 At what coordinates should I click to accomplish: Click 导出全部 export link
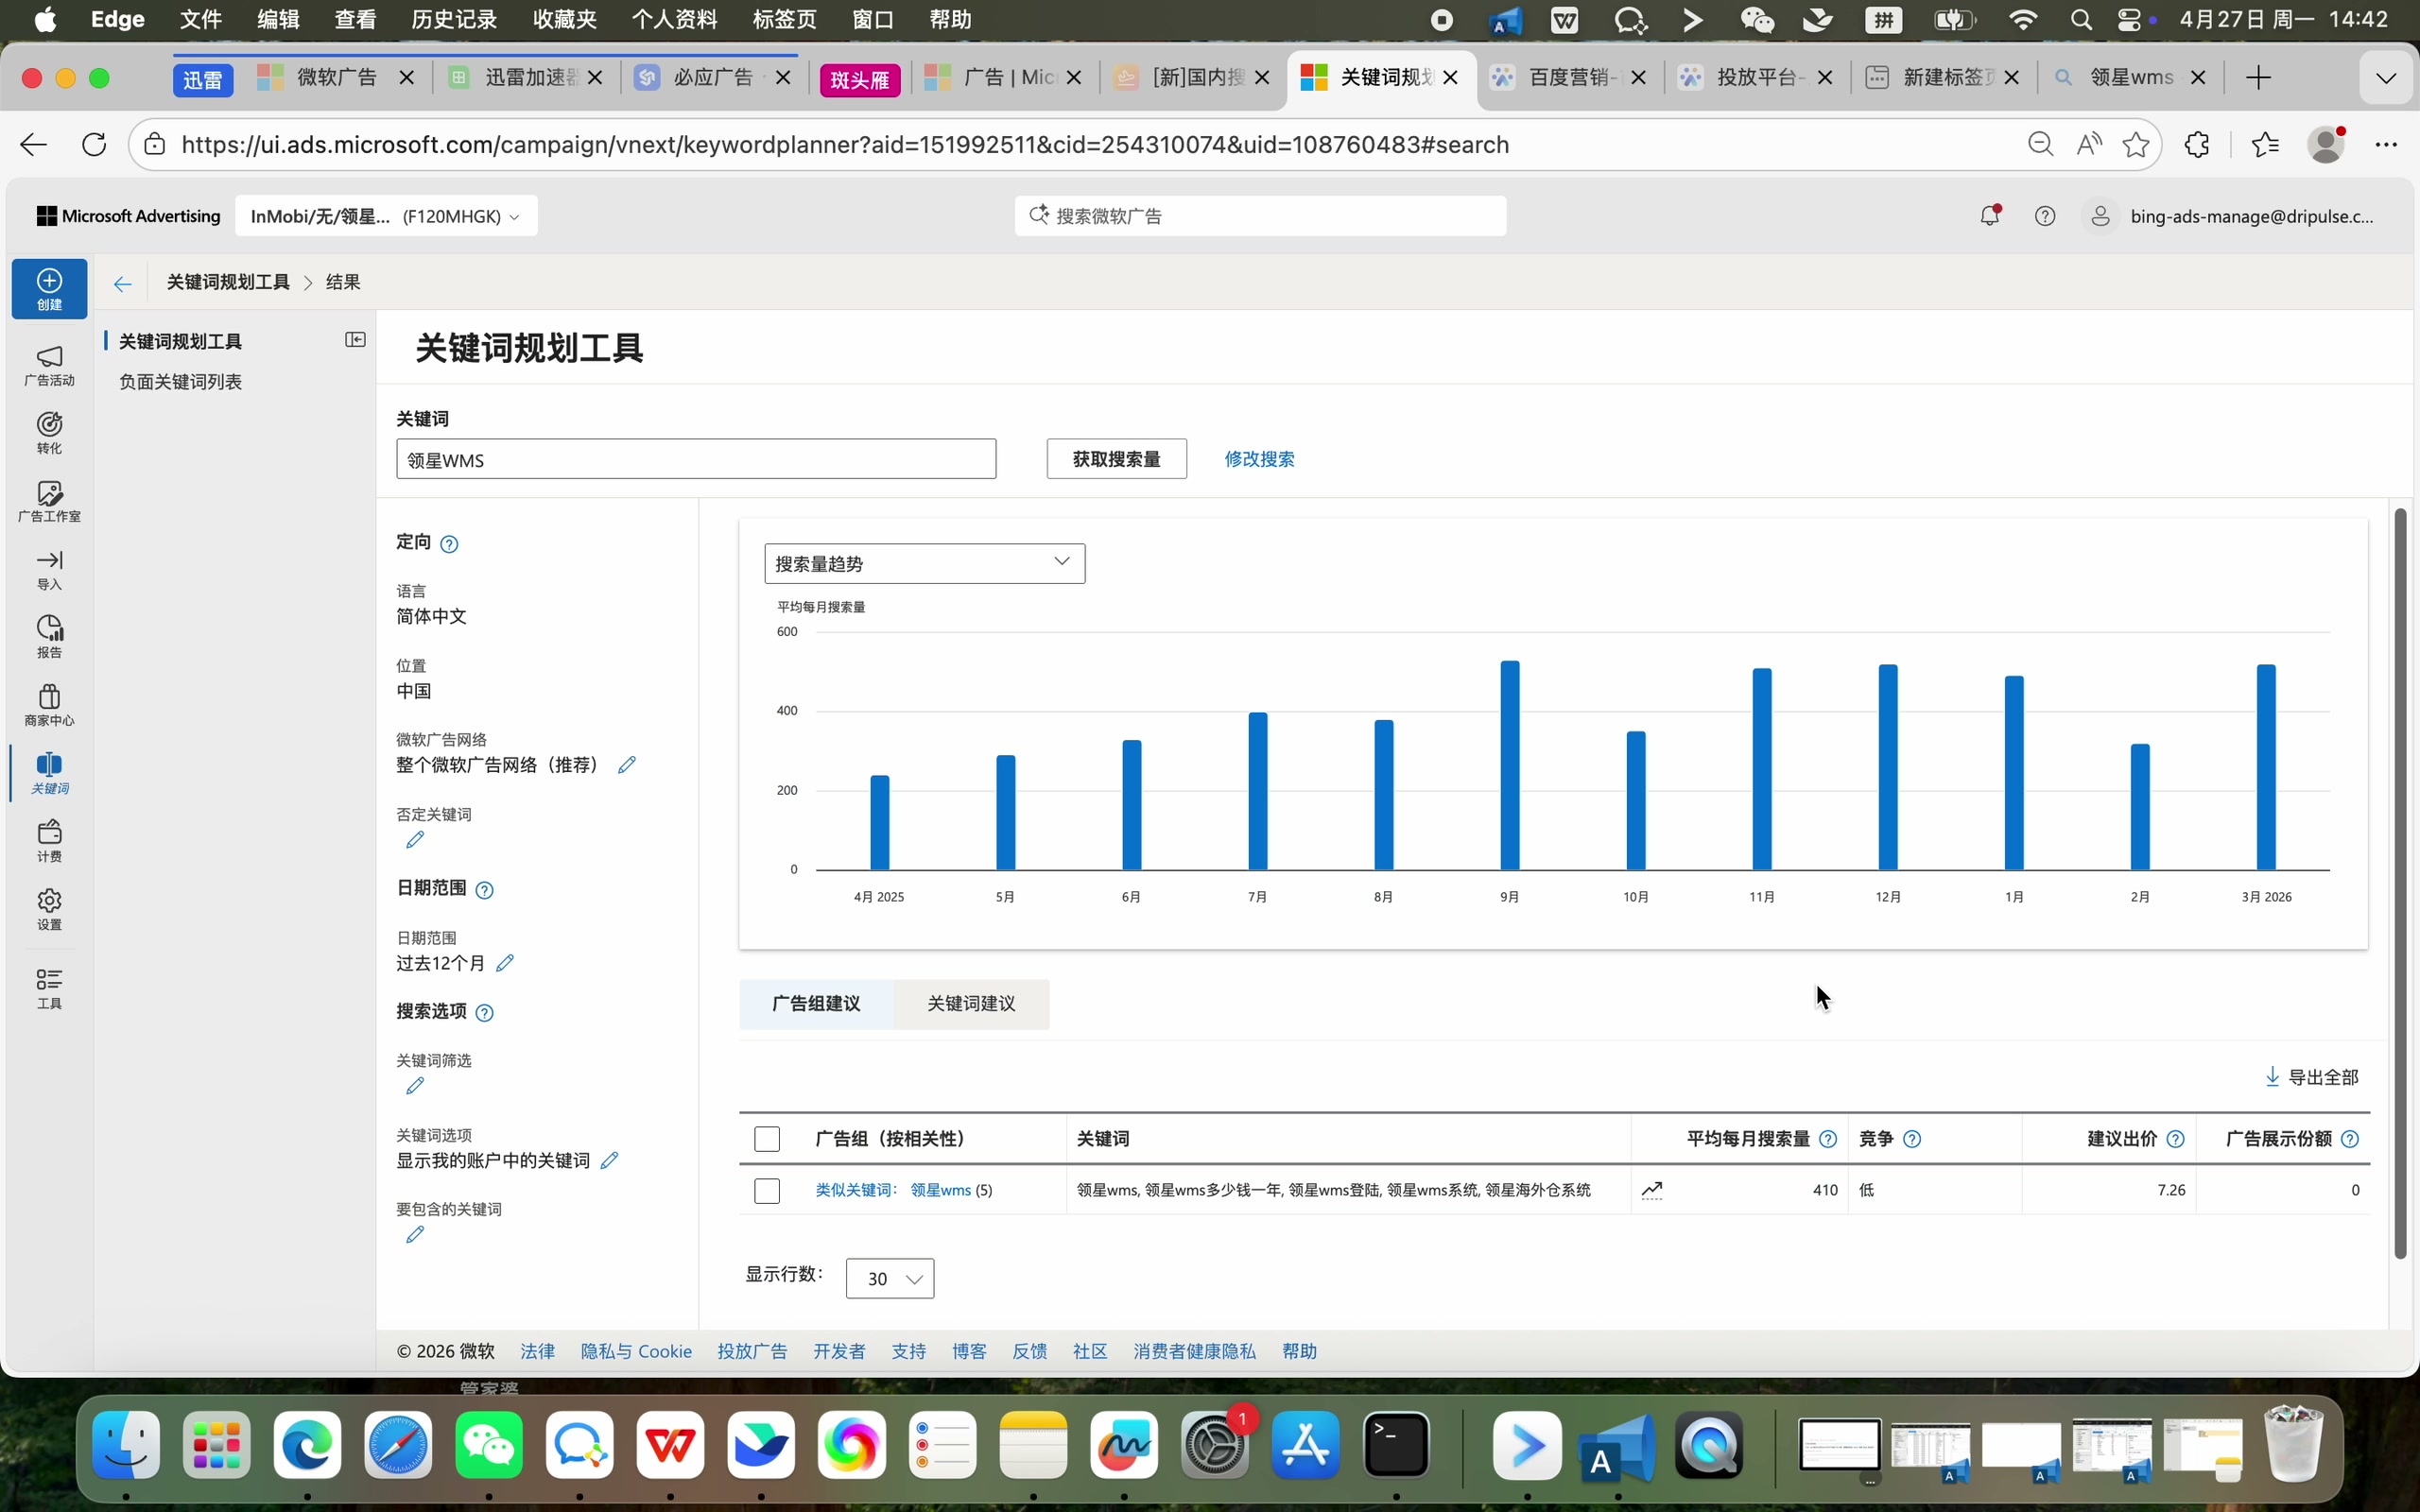coord(2311,1077)
